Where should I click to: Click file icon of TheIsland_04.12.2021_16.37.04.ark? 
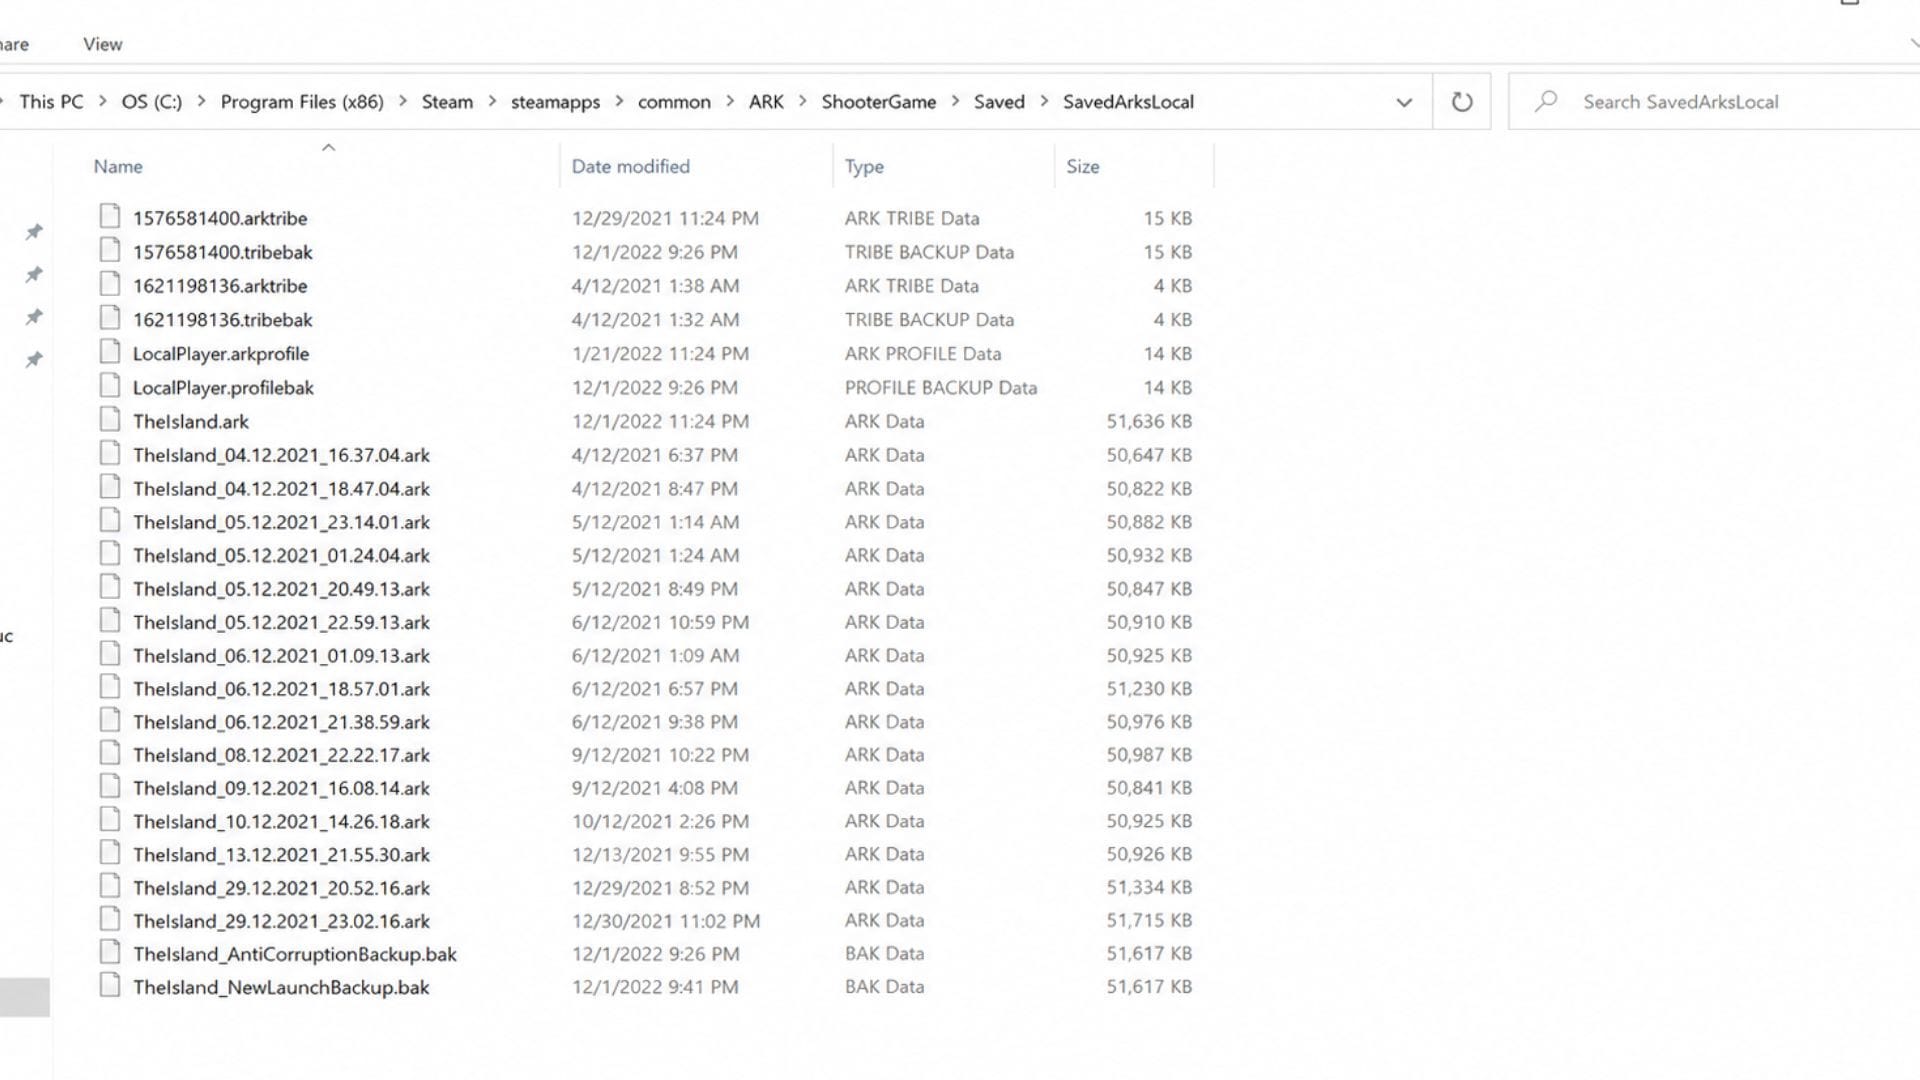110,453
